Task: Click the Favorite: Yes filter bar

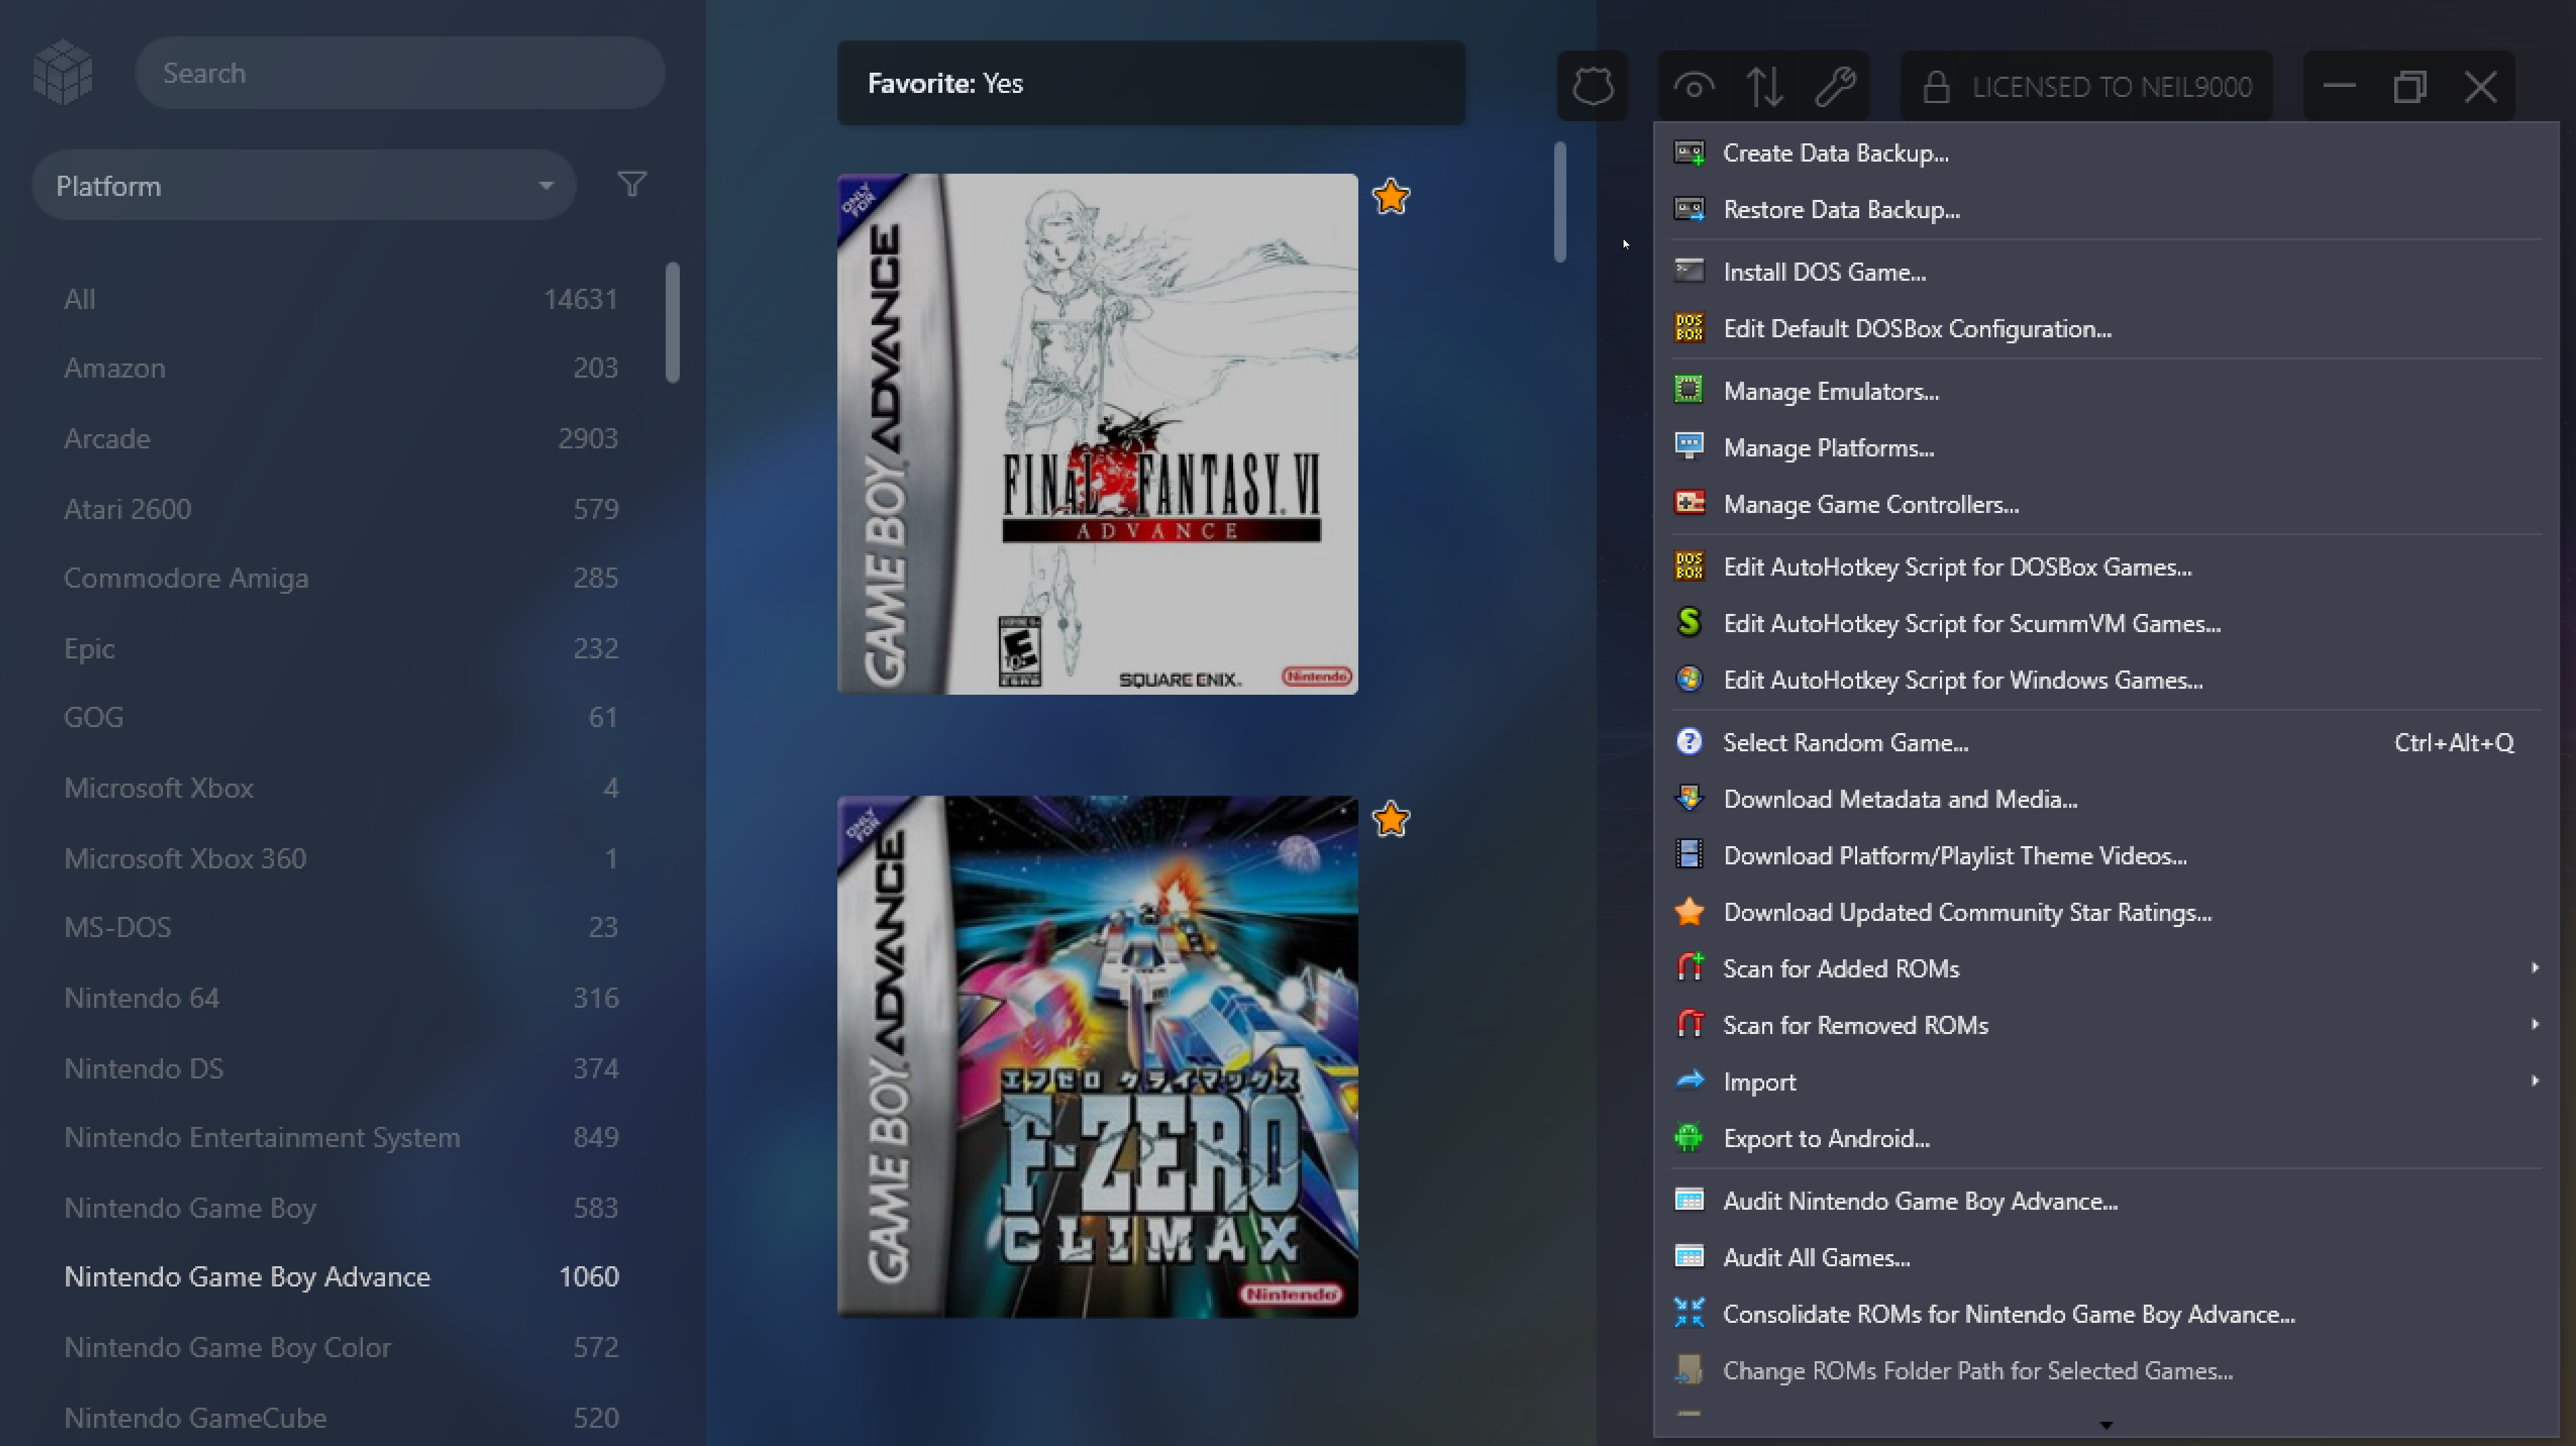Action: coord(1151,83)
